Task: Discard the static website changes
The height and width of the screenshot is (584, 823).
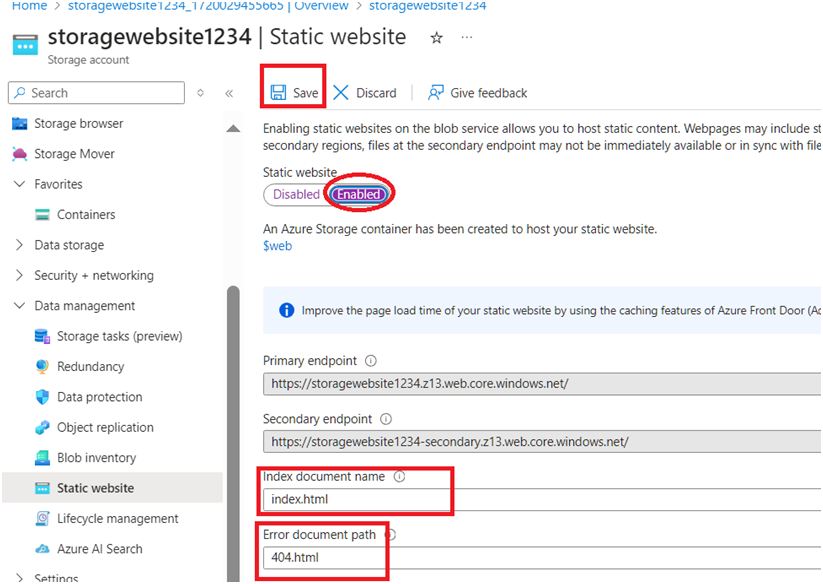Action: 365,93
